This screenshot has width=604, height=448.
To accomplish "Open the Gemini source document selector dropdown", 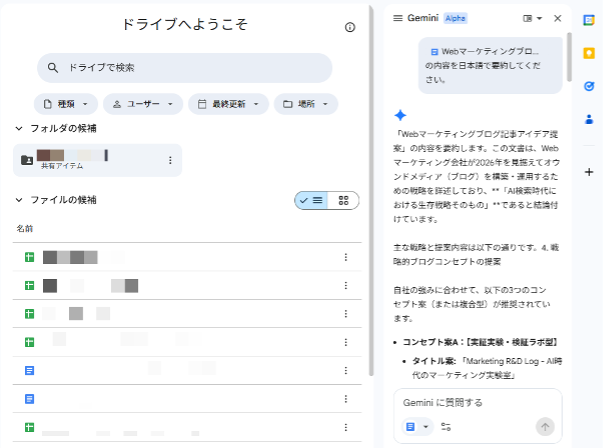I will (x=417, y=427).
